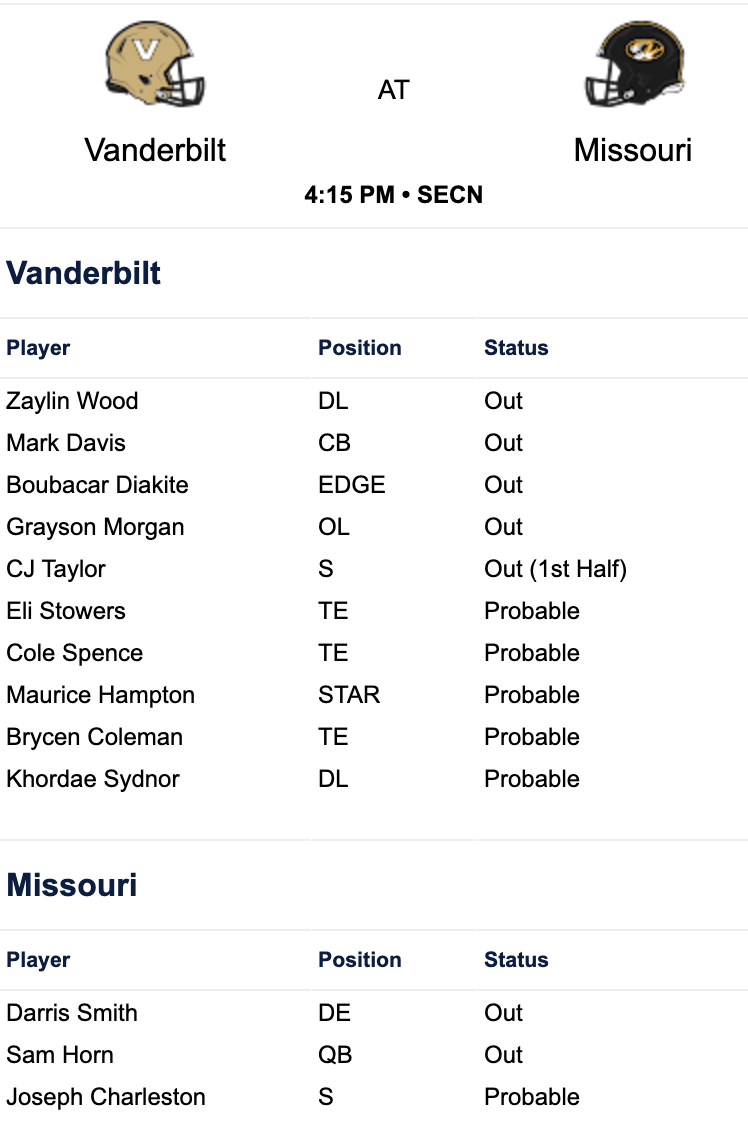The width and height of the screenshot is (748, 1142).
Task: Select the Vanderbilt team name under the helmet
Action: tap(155, 150)
